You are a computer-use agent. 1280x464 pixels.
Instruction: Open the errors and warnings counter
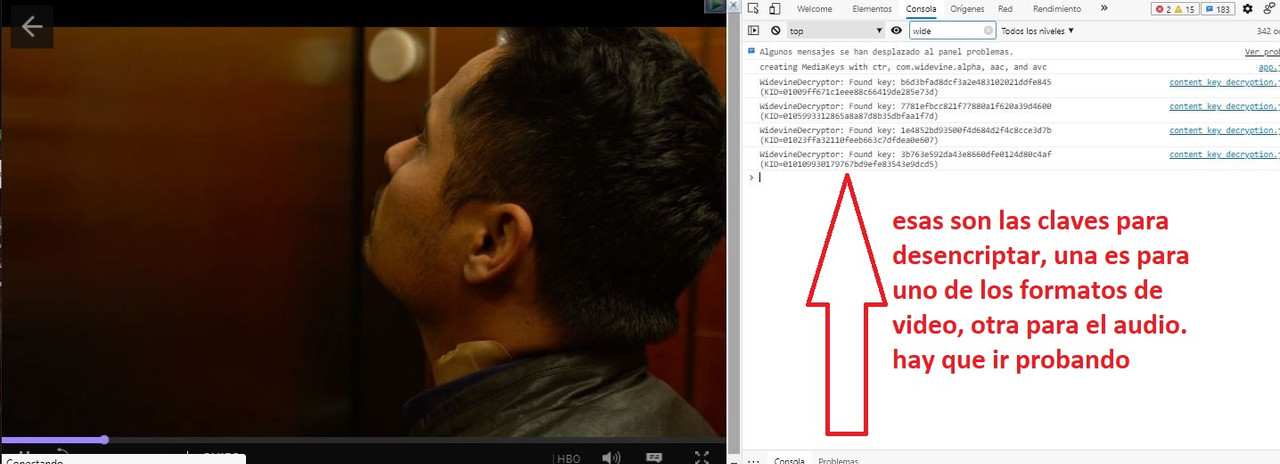point(1174,9)
